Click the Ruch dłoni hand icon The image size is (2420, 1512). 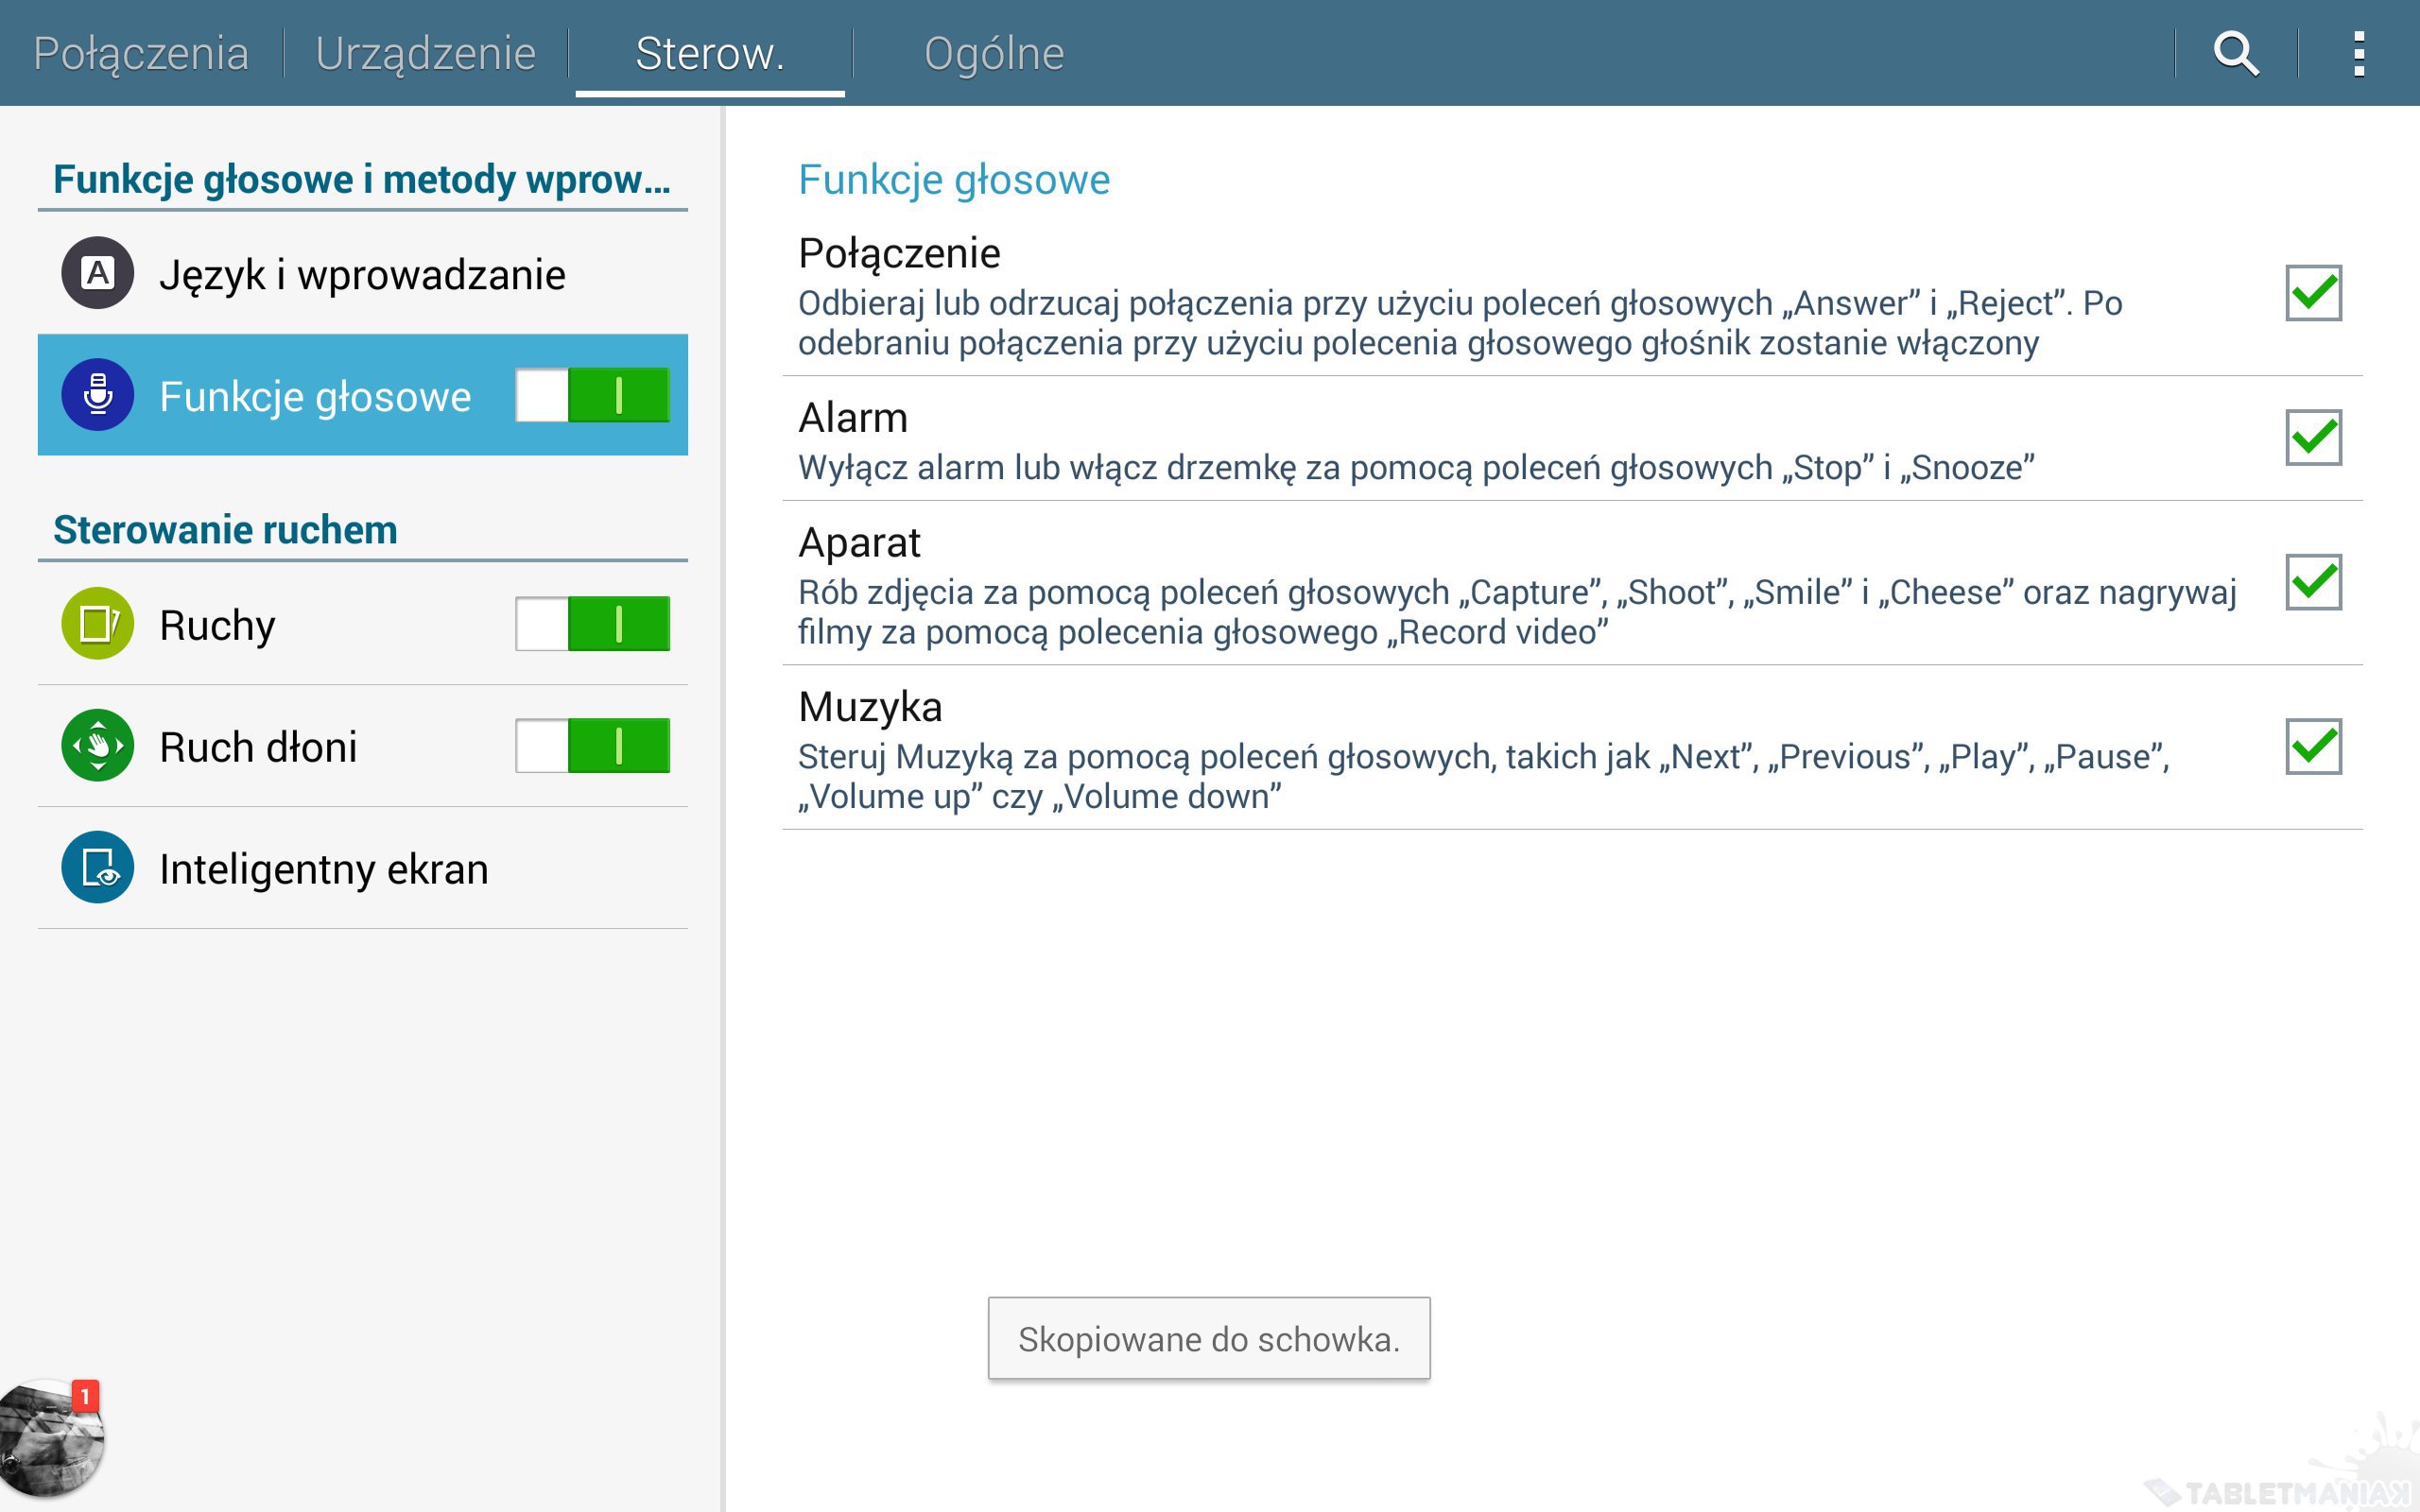pyautogui.click(x=97, y=746)
